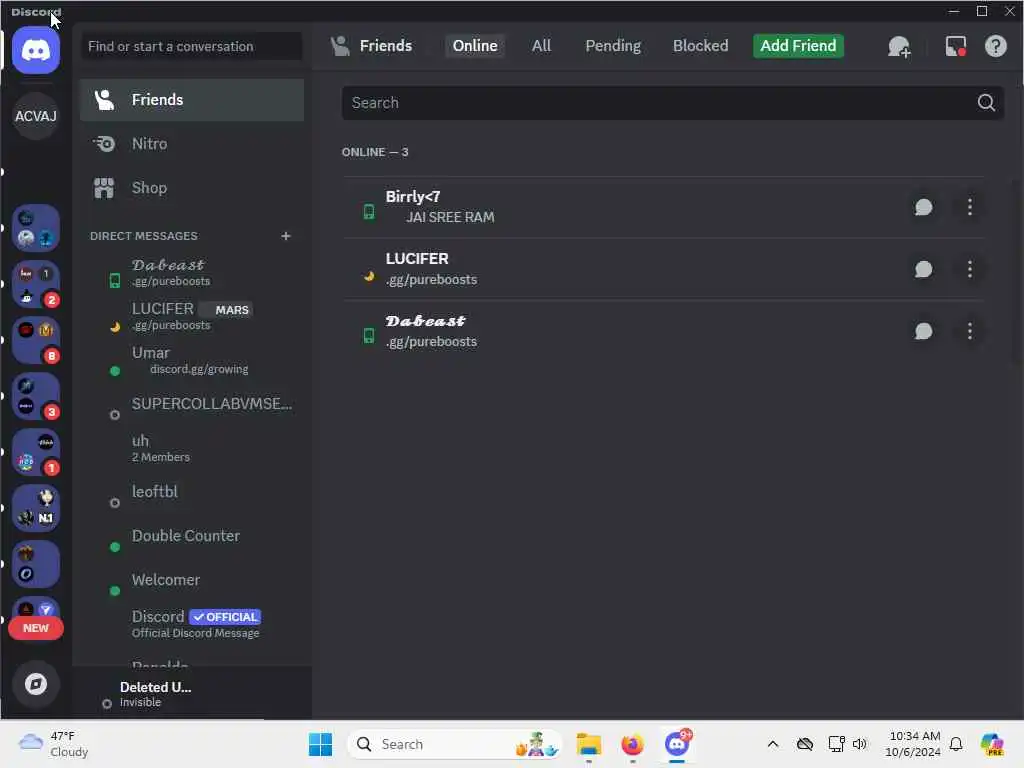Open DM with Umar
This screenshot has width=1024, height=768.
point(192,360)
